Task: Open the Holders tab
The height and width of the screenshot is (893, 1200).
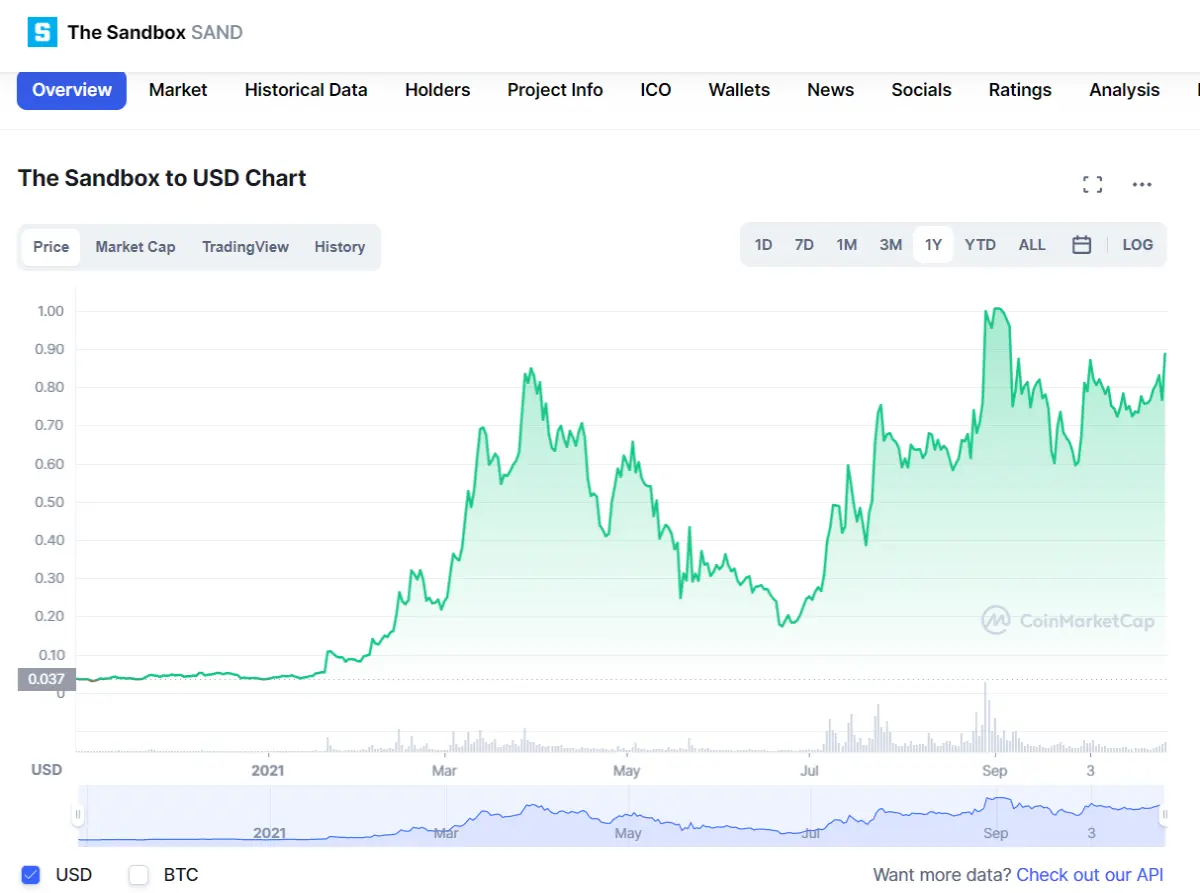Action: pos(437,90)
